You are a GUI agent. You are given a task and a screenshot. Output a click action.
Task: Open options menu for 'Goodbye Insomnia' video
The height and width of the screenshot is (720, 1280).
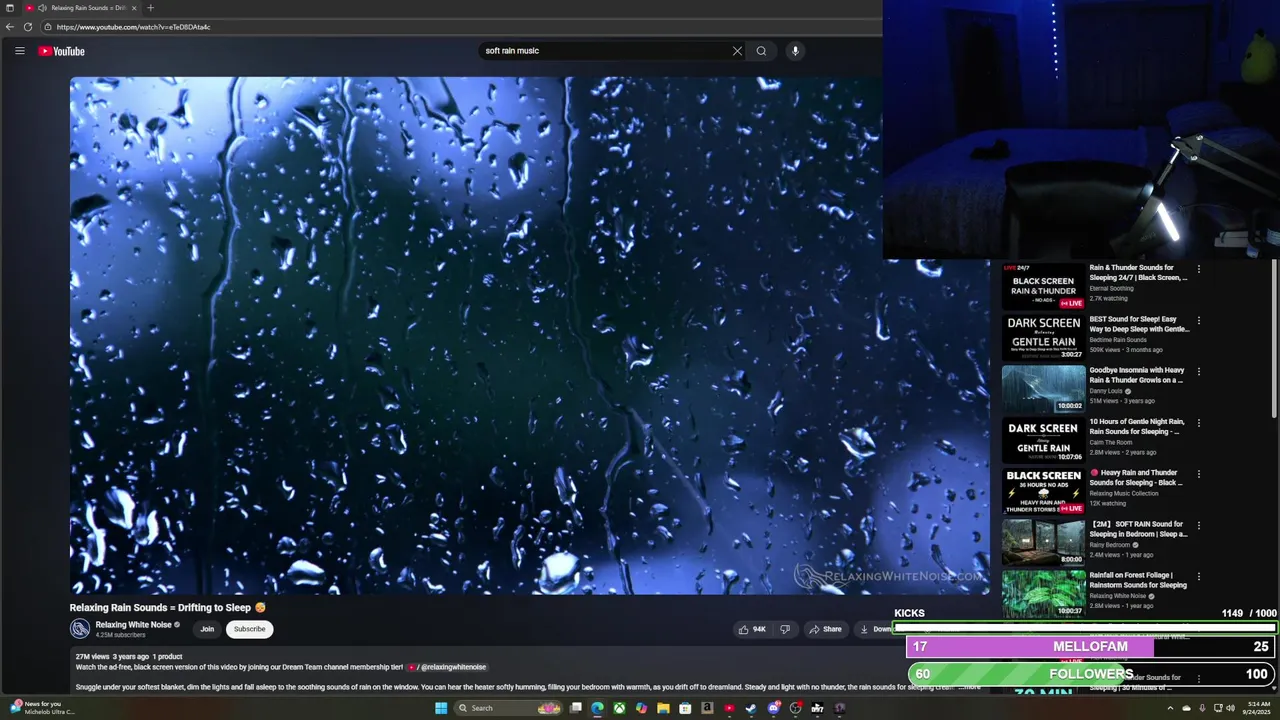tap(1198, 372)
